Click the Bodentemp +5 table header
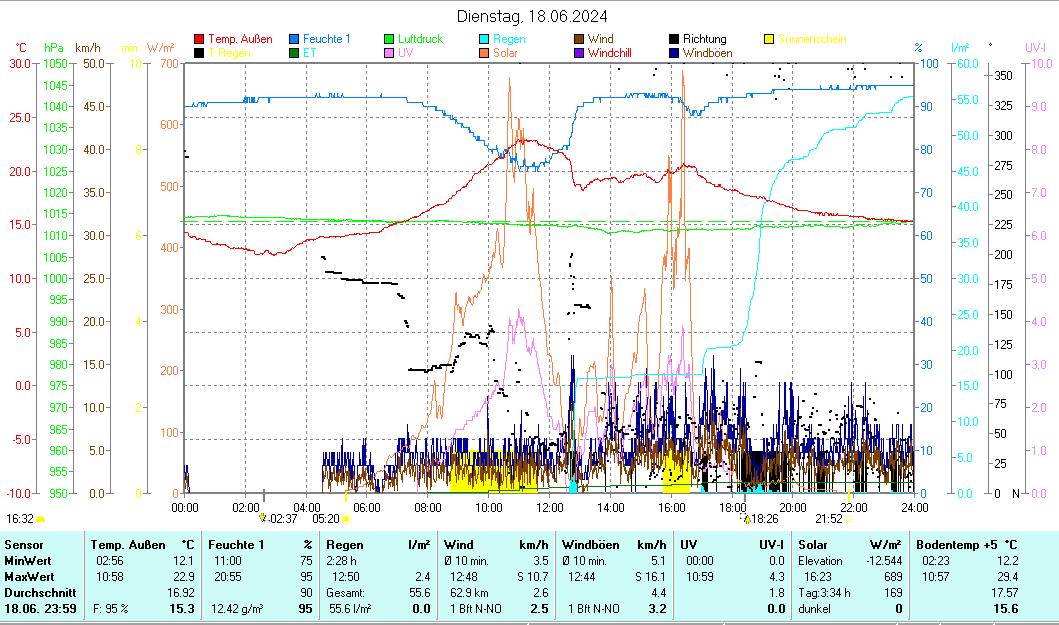 click(958, 545)
